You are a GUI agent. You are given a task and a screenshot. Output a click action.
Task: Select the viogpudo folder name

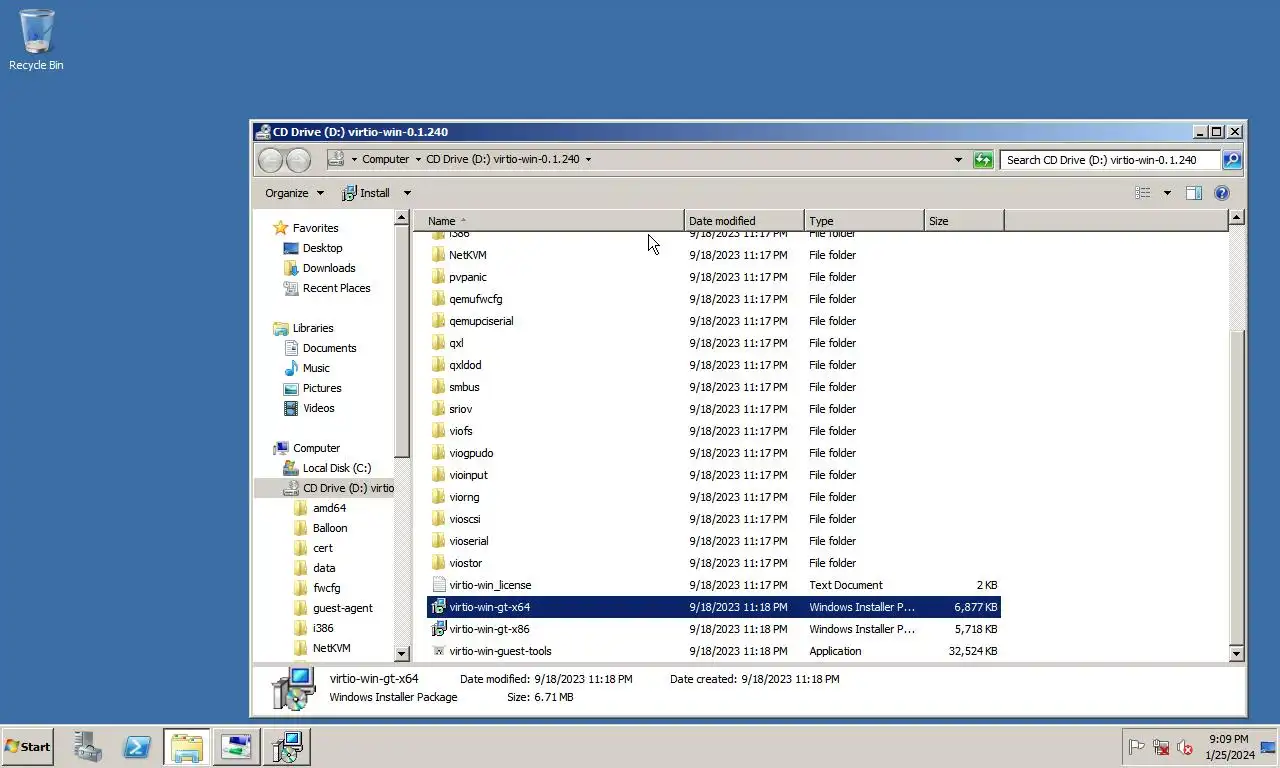click(471, 453)
